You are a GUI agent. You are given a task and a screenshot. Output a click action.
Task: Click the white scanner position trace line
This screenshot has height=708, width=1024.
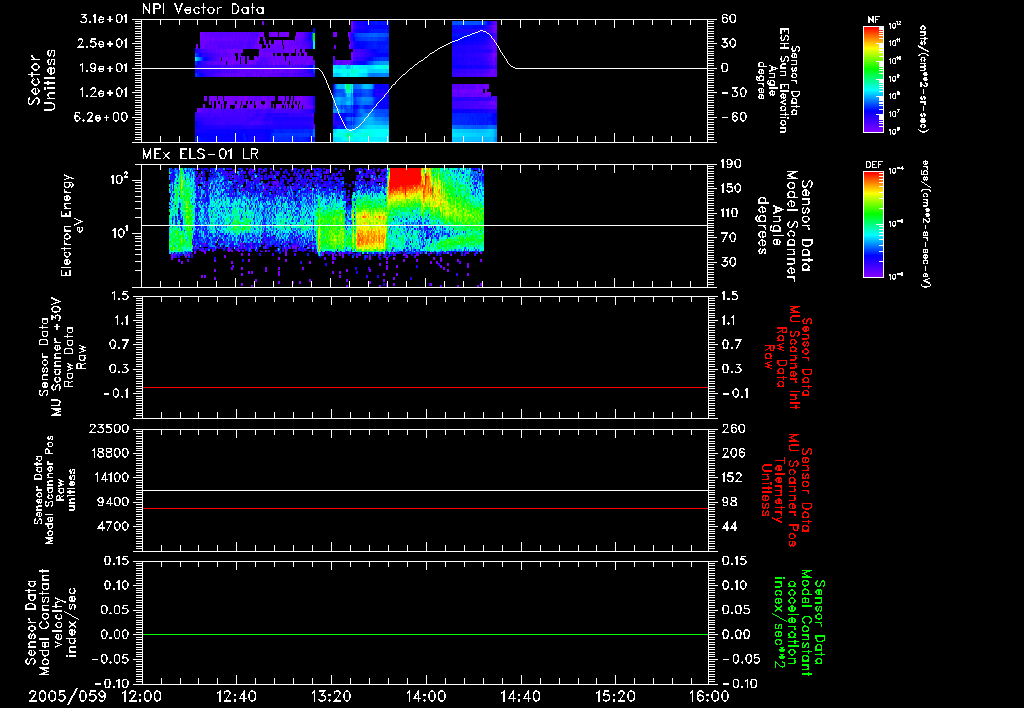click(x=425, y=490)
